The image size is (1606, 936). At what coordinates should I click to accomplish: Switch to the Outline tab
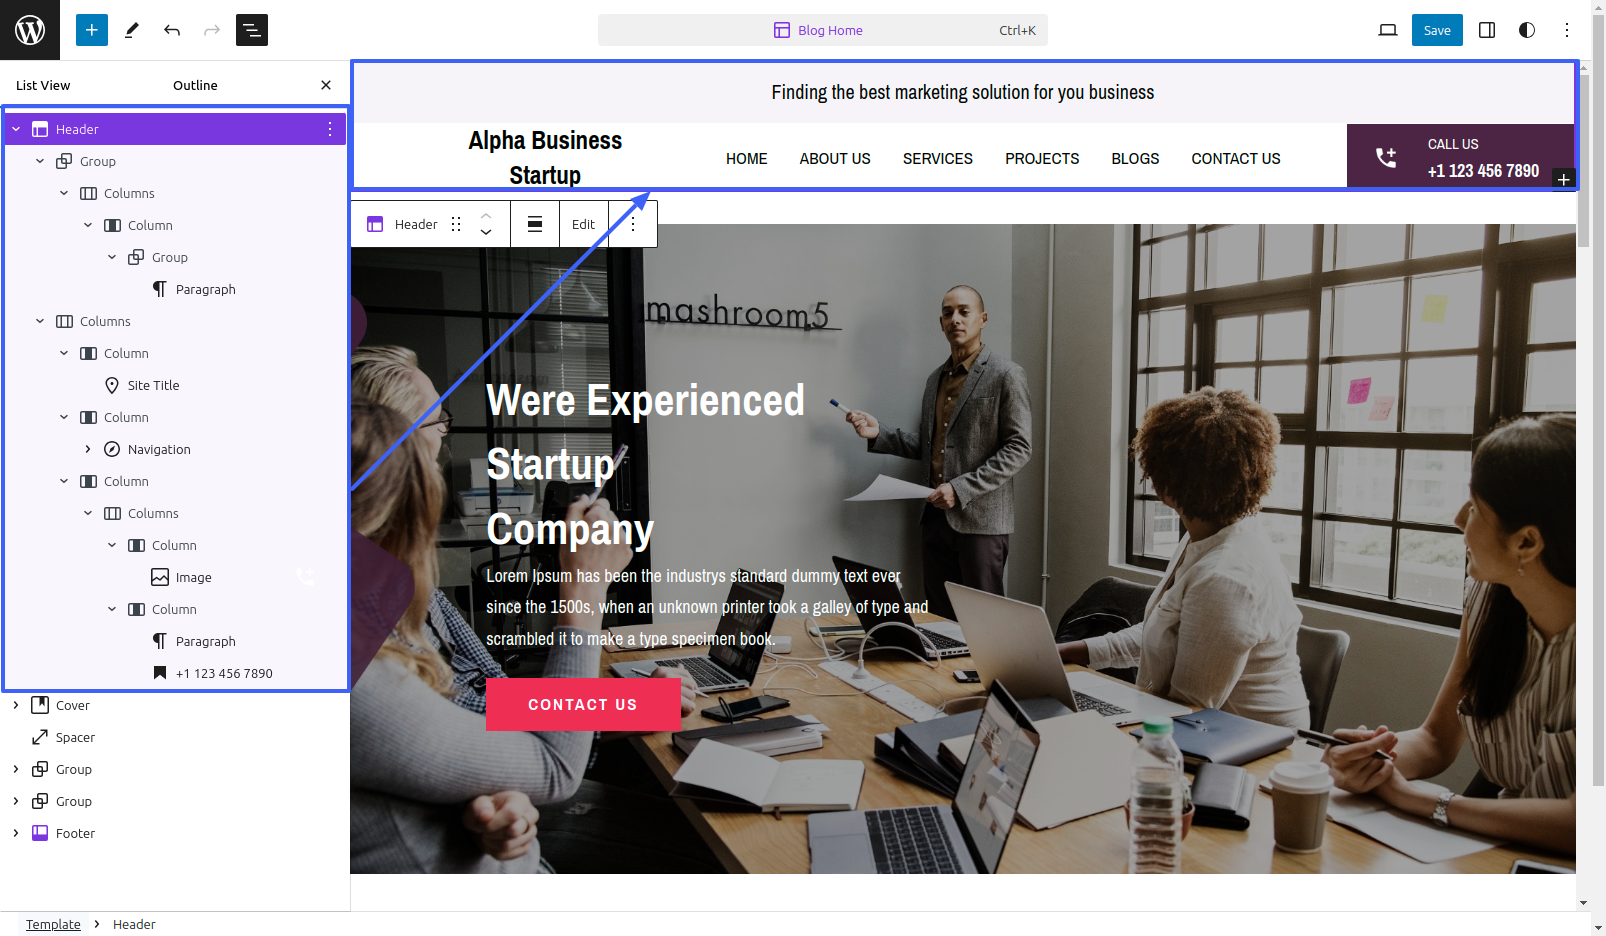click(195, 85)
